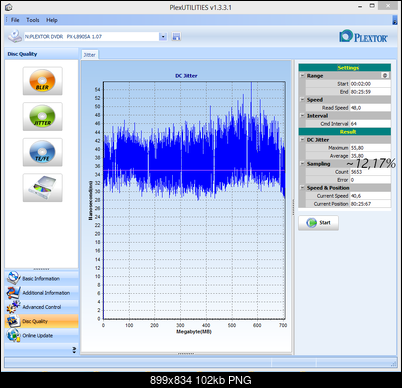Open the drive selection dropdown arrow
The image size is (402, 388).
click(x=163, y=37)
